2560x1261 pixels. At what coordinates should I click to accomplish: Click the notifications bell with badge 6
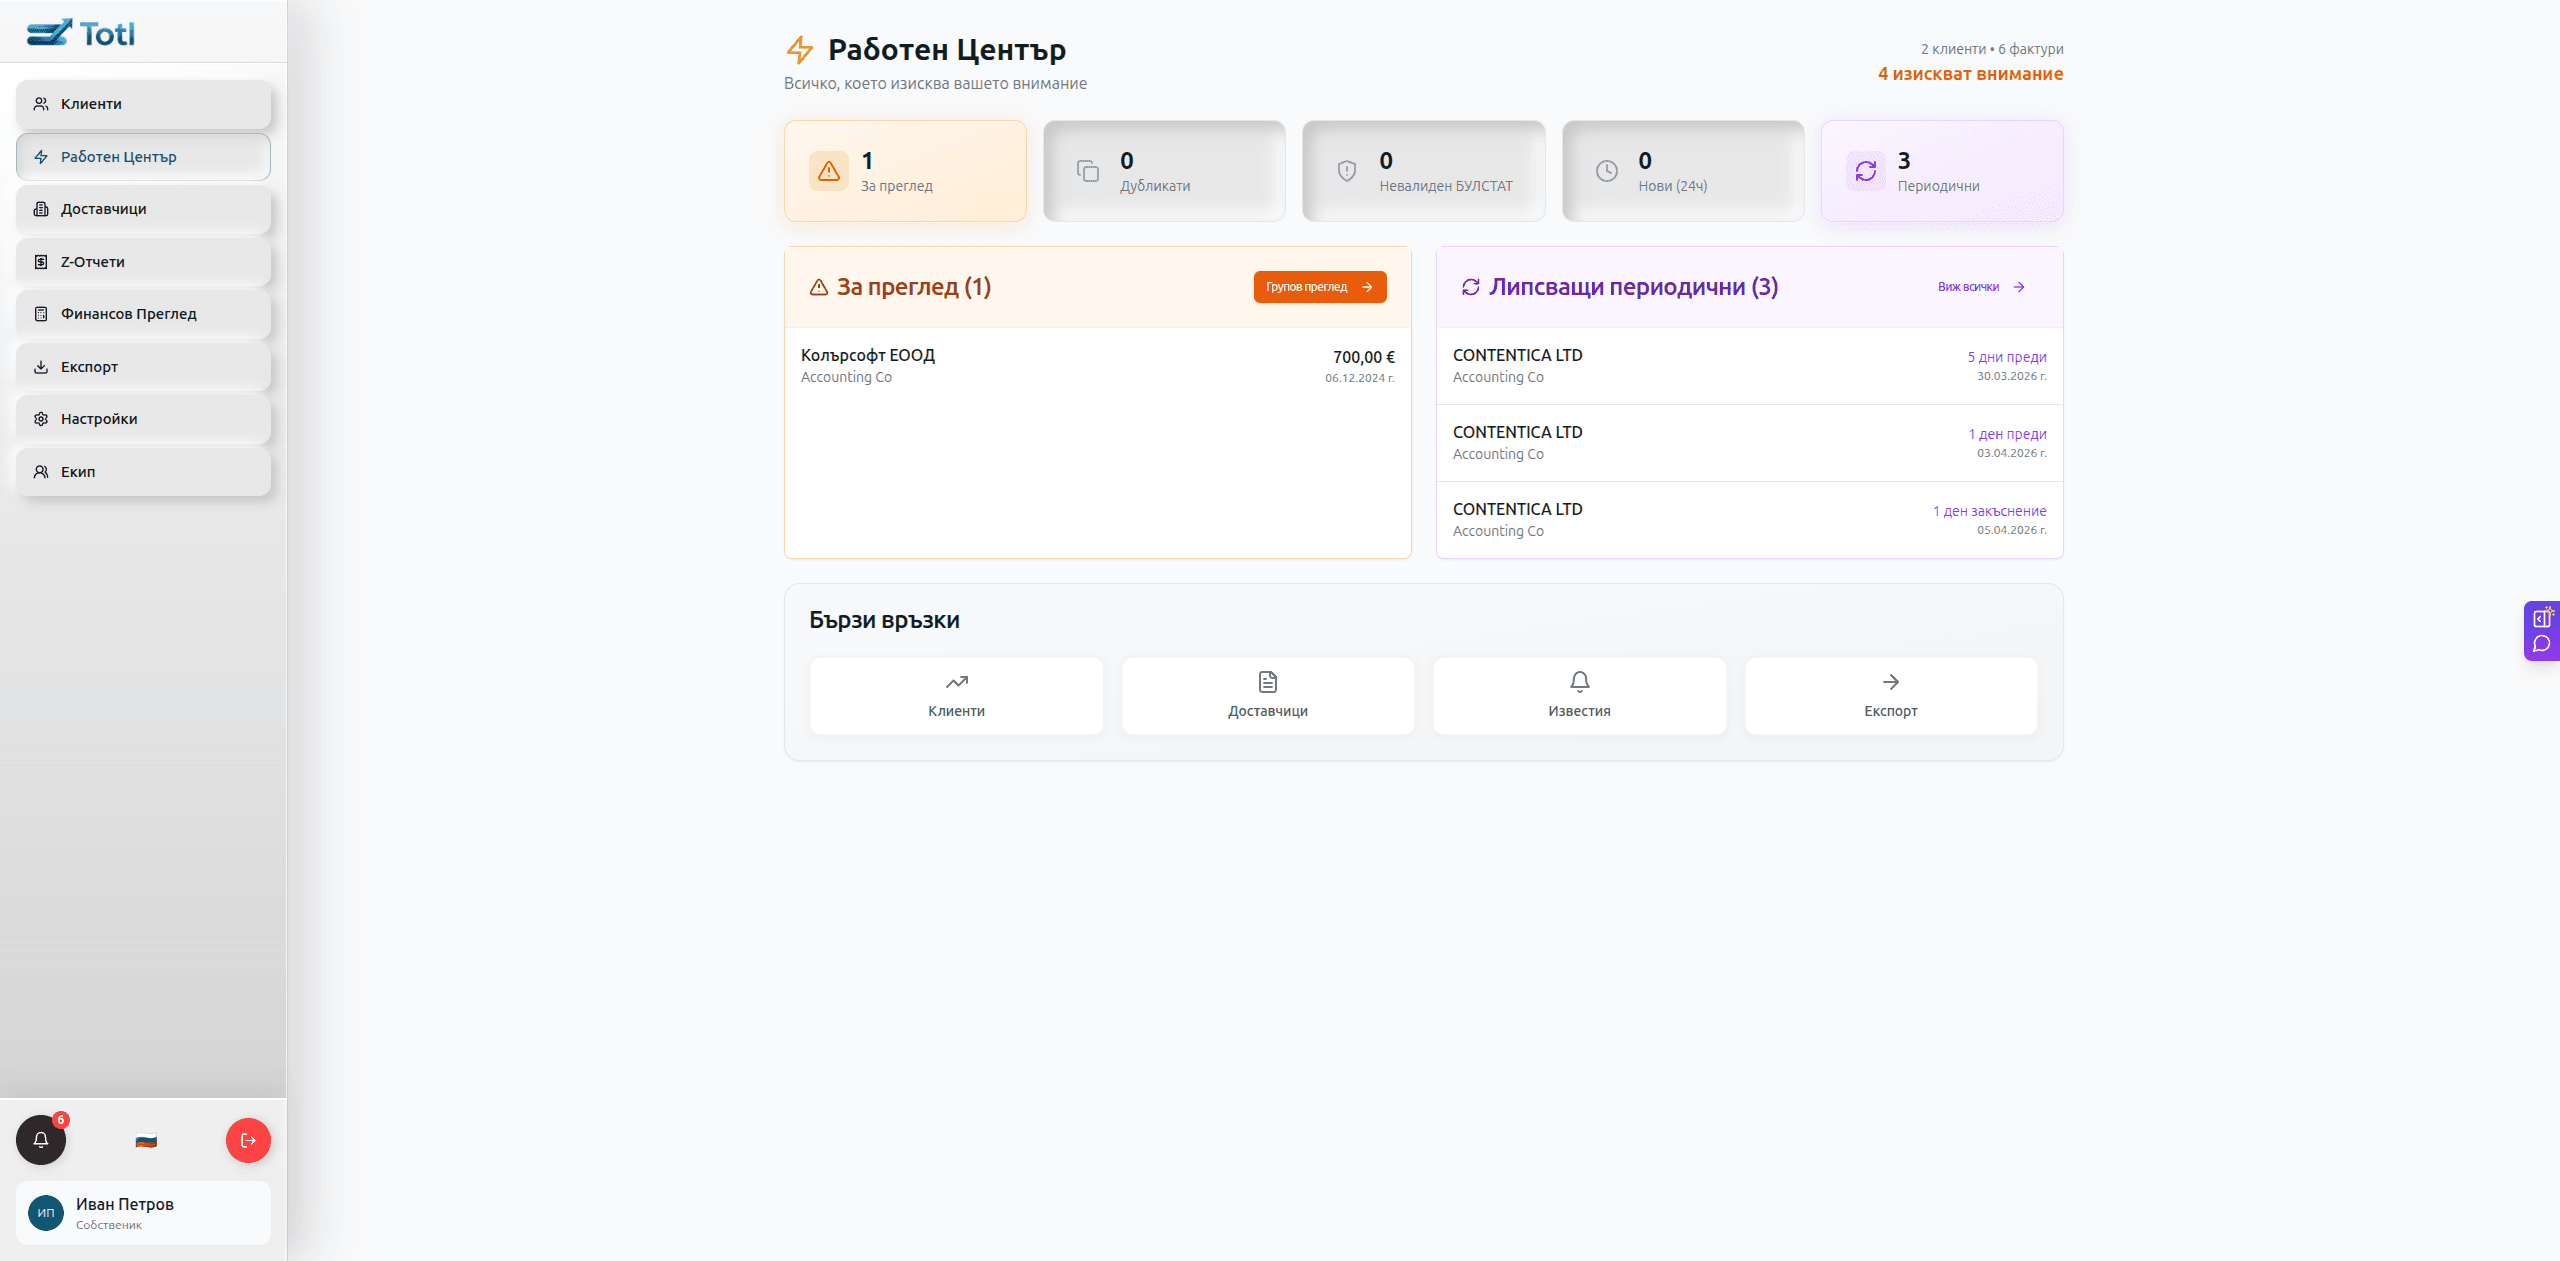[x=41, y=1140]
